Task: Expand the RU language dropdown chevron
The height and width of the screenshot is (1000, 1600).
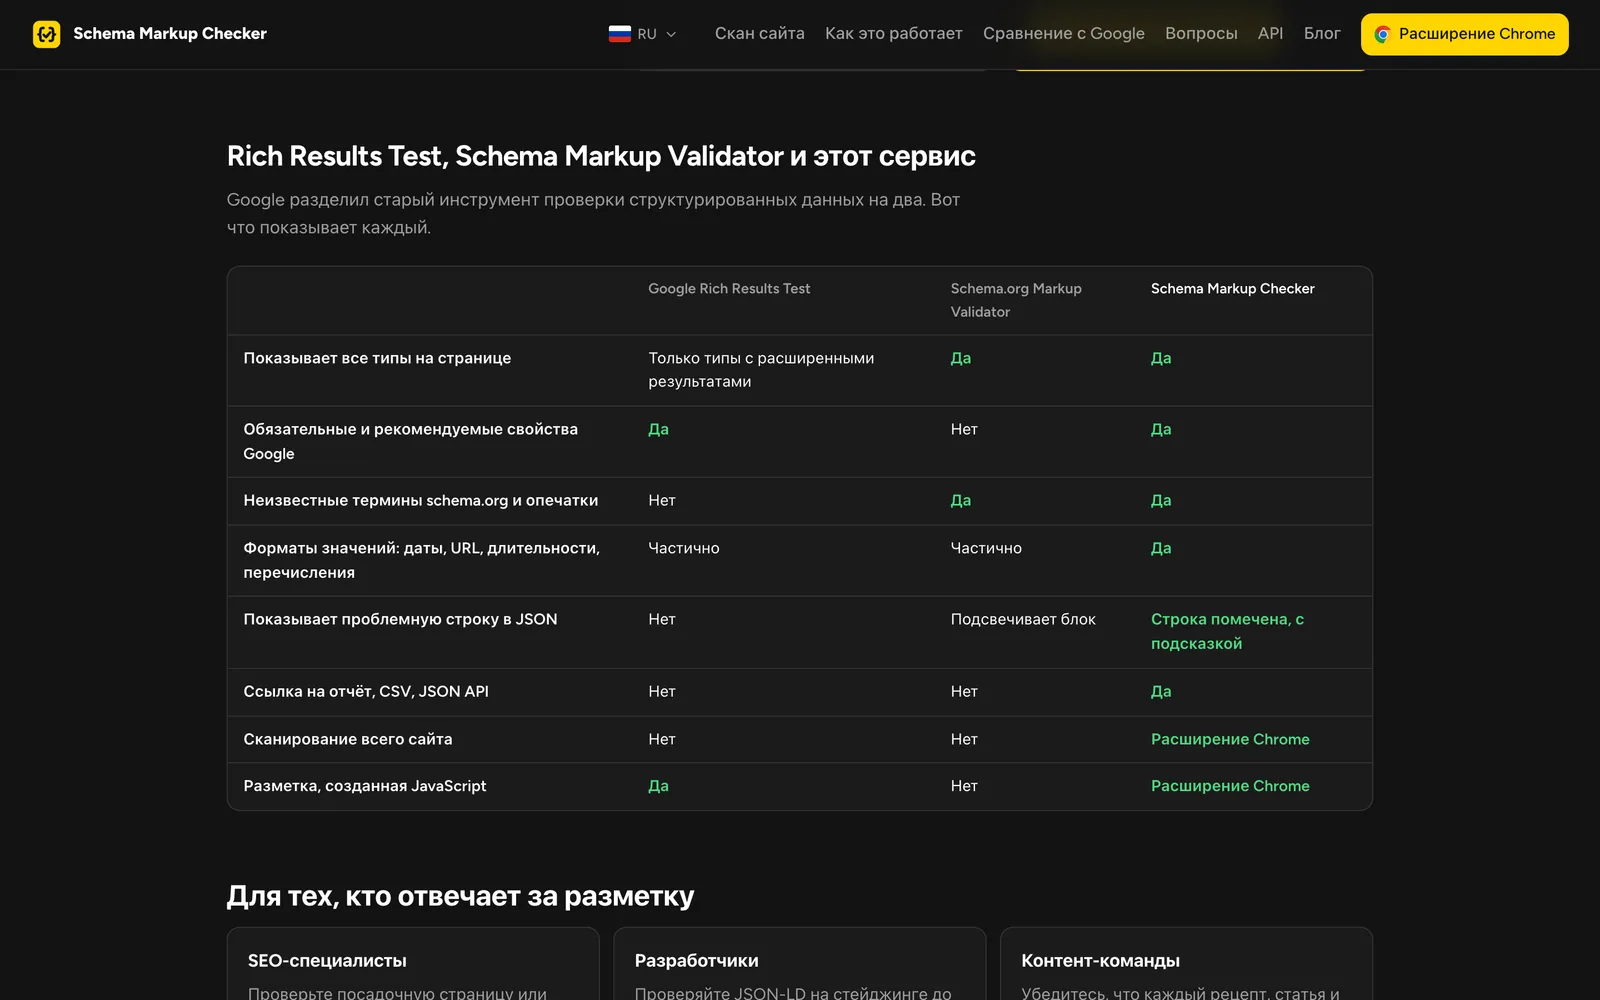Action: tap(671, 34)
